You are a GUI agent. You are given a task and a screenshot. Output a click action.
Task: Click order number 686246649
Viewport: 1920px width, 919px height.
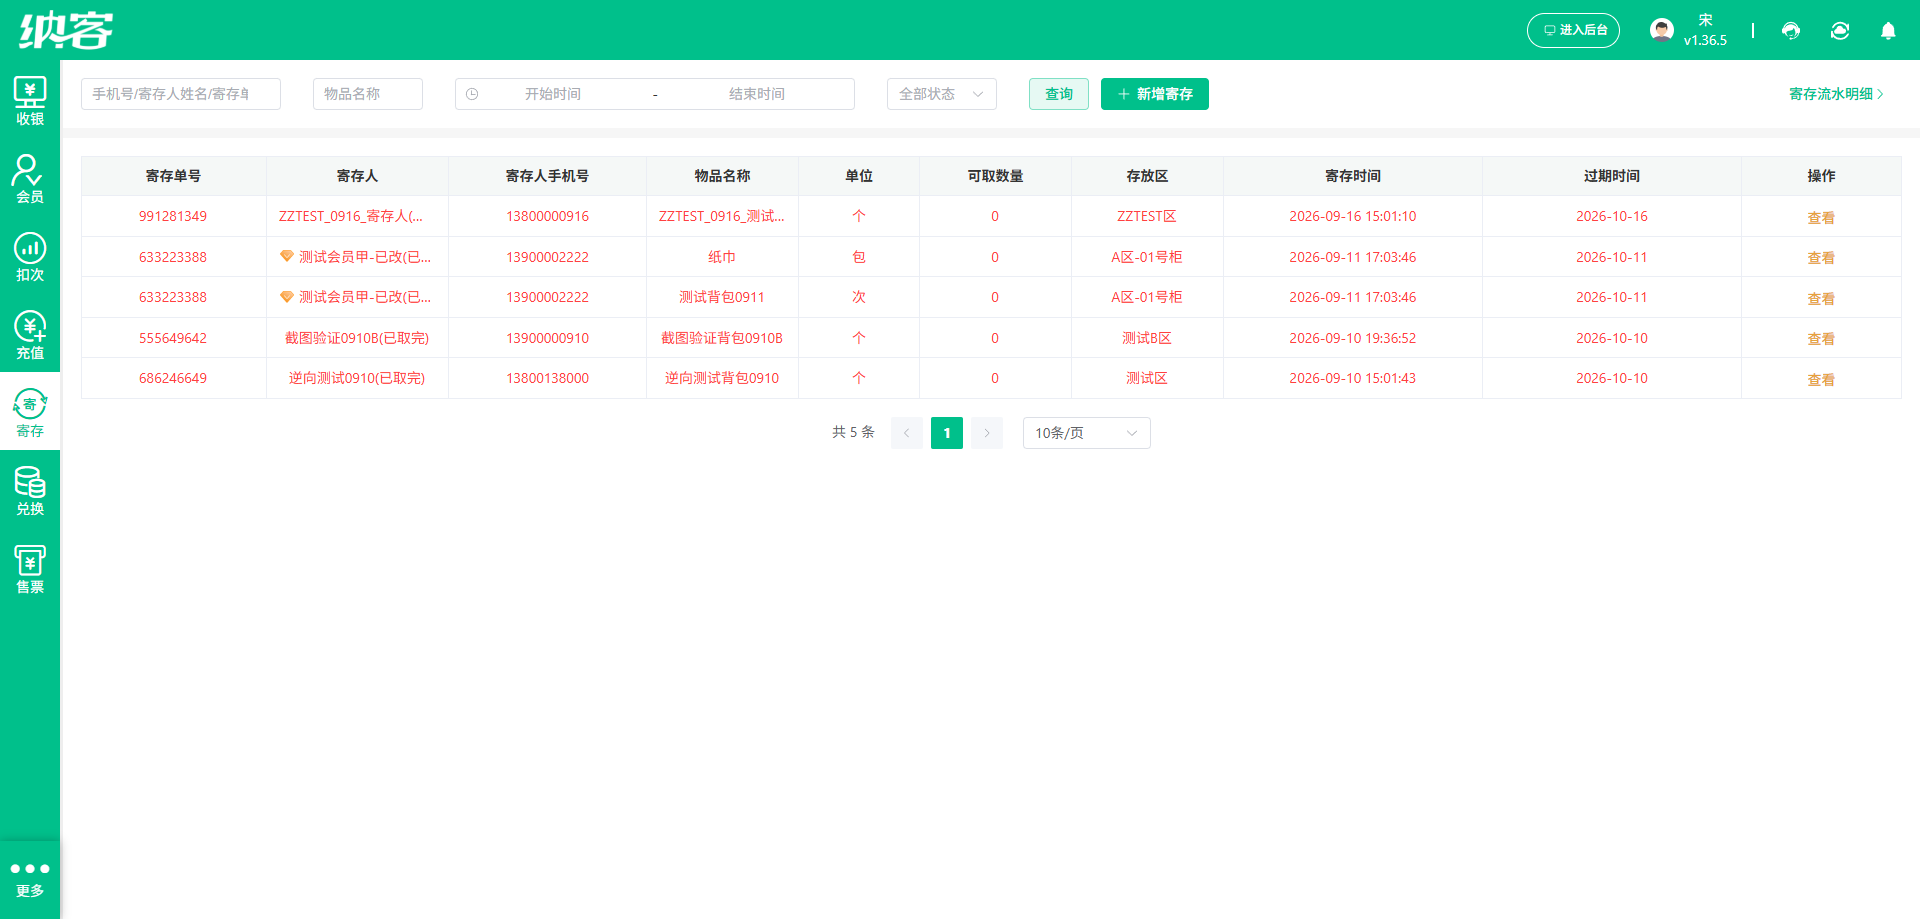(173, 378)
